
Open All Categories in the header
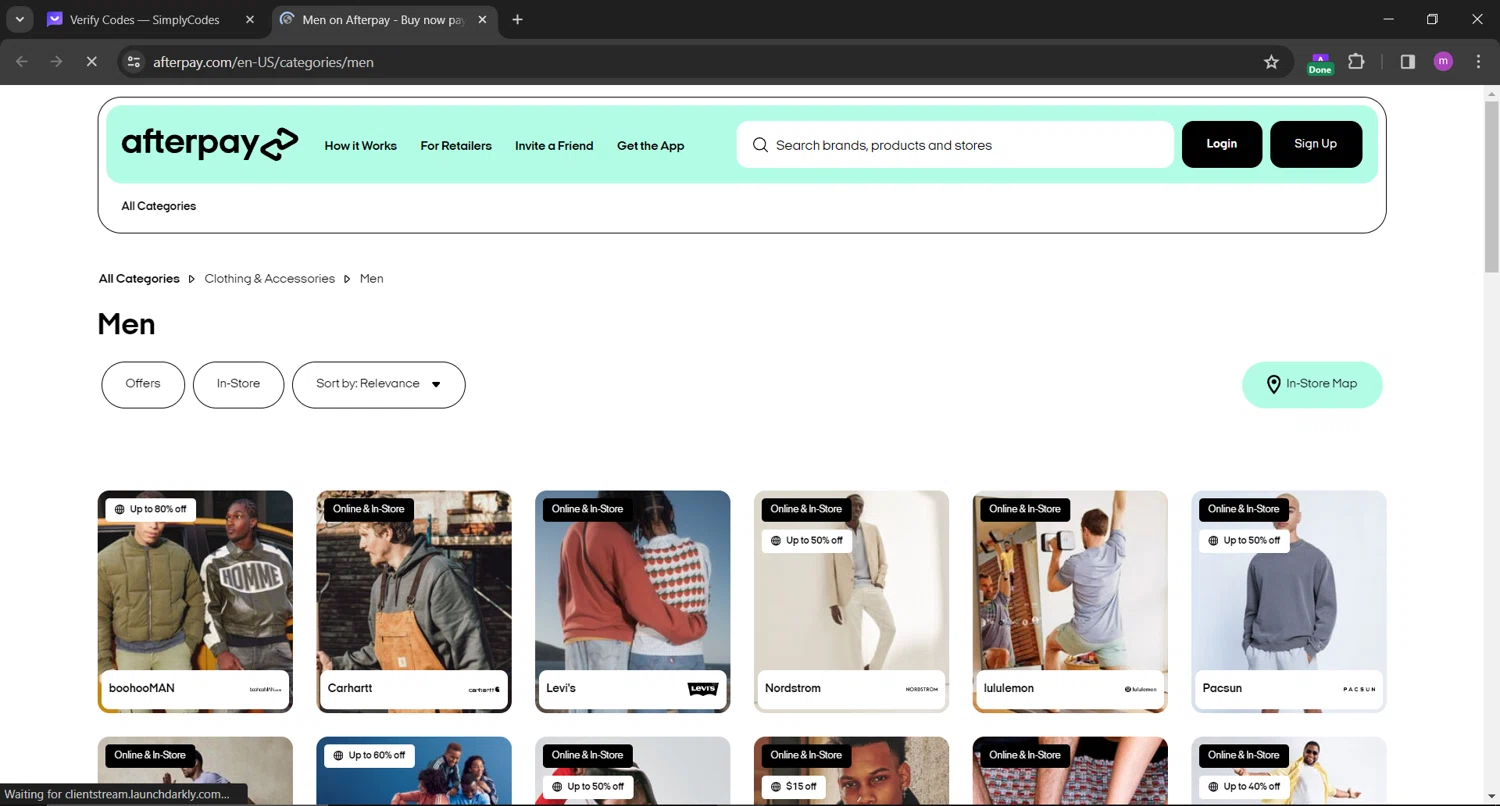pos(159,206)
